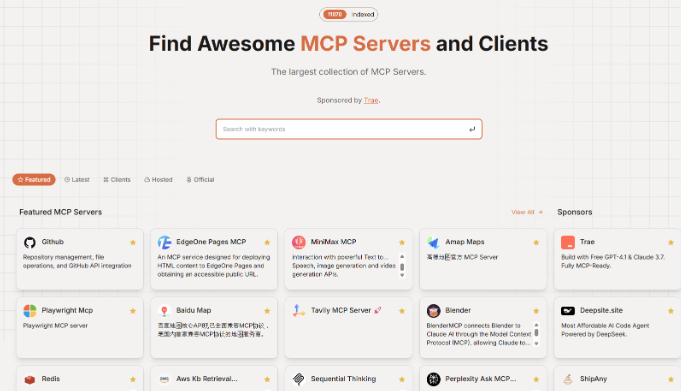Click the 'ShipAny' card title

(593, 379)
